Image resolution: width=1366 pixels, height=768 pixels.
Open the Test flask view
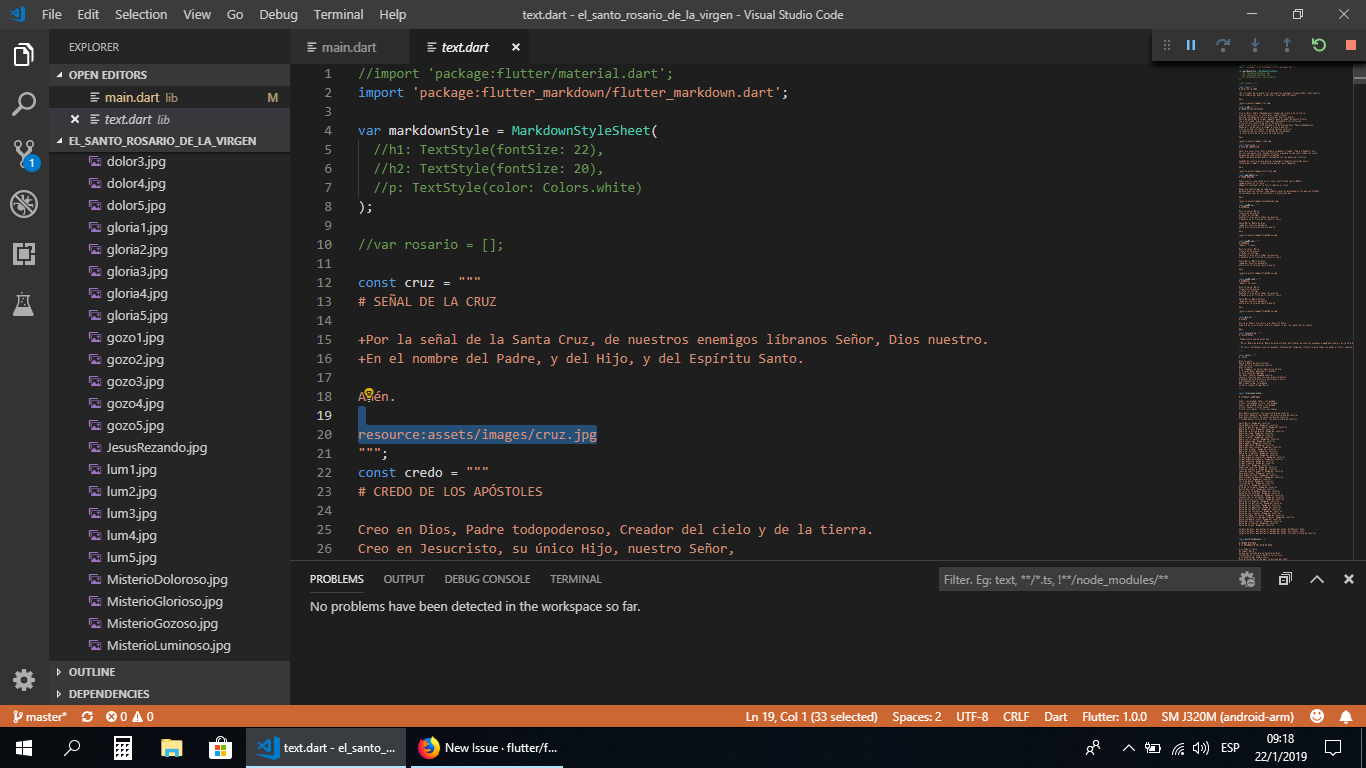coord(24,304)
